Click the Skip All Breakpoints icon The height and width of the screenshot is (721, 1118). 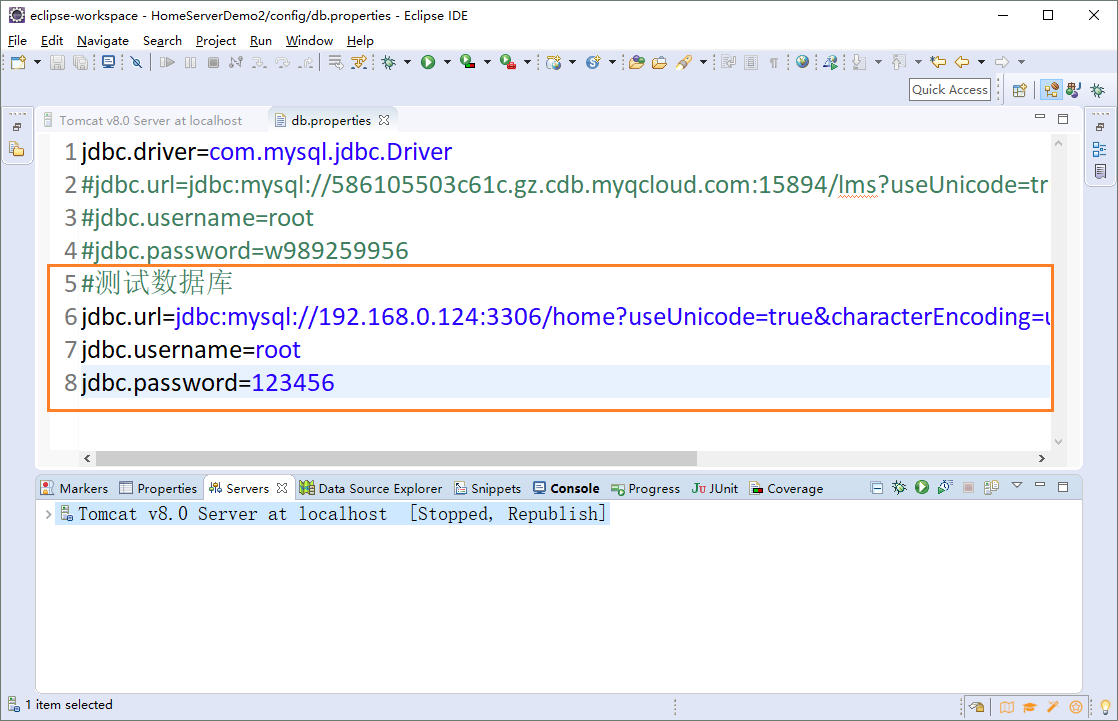click(x=136, y=62)
